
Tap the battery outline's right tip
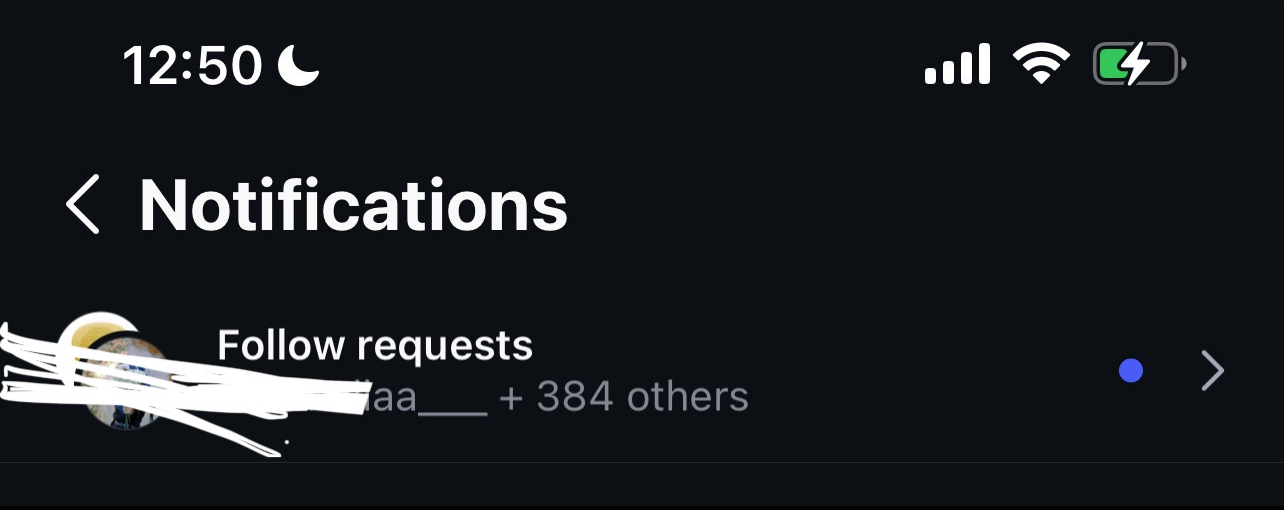[x=1182, y=66]
